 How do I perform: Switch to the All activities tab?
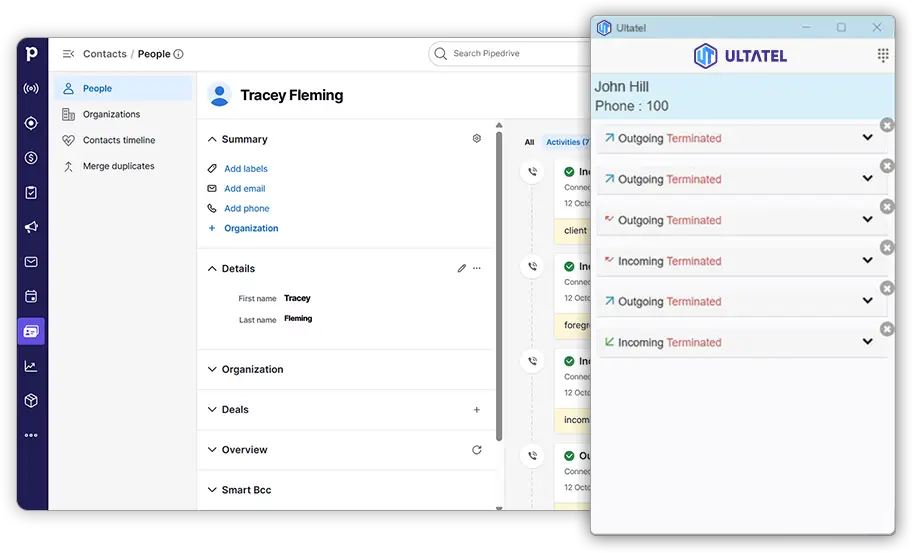[x=529, y=142]
